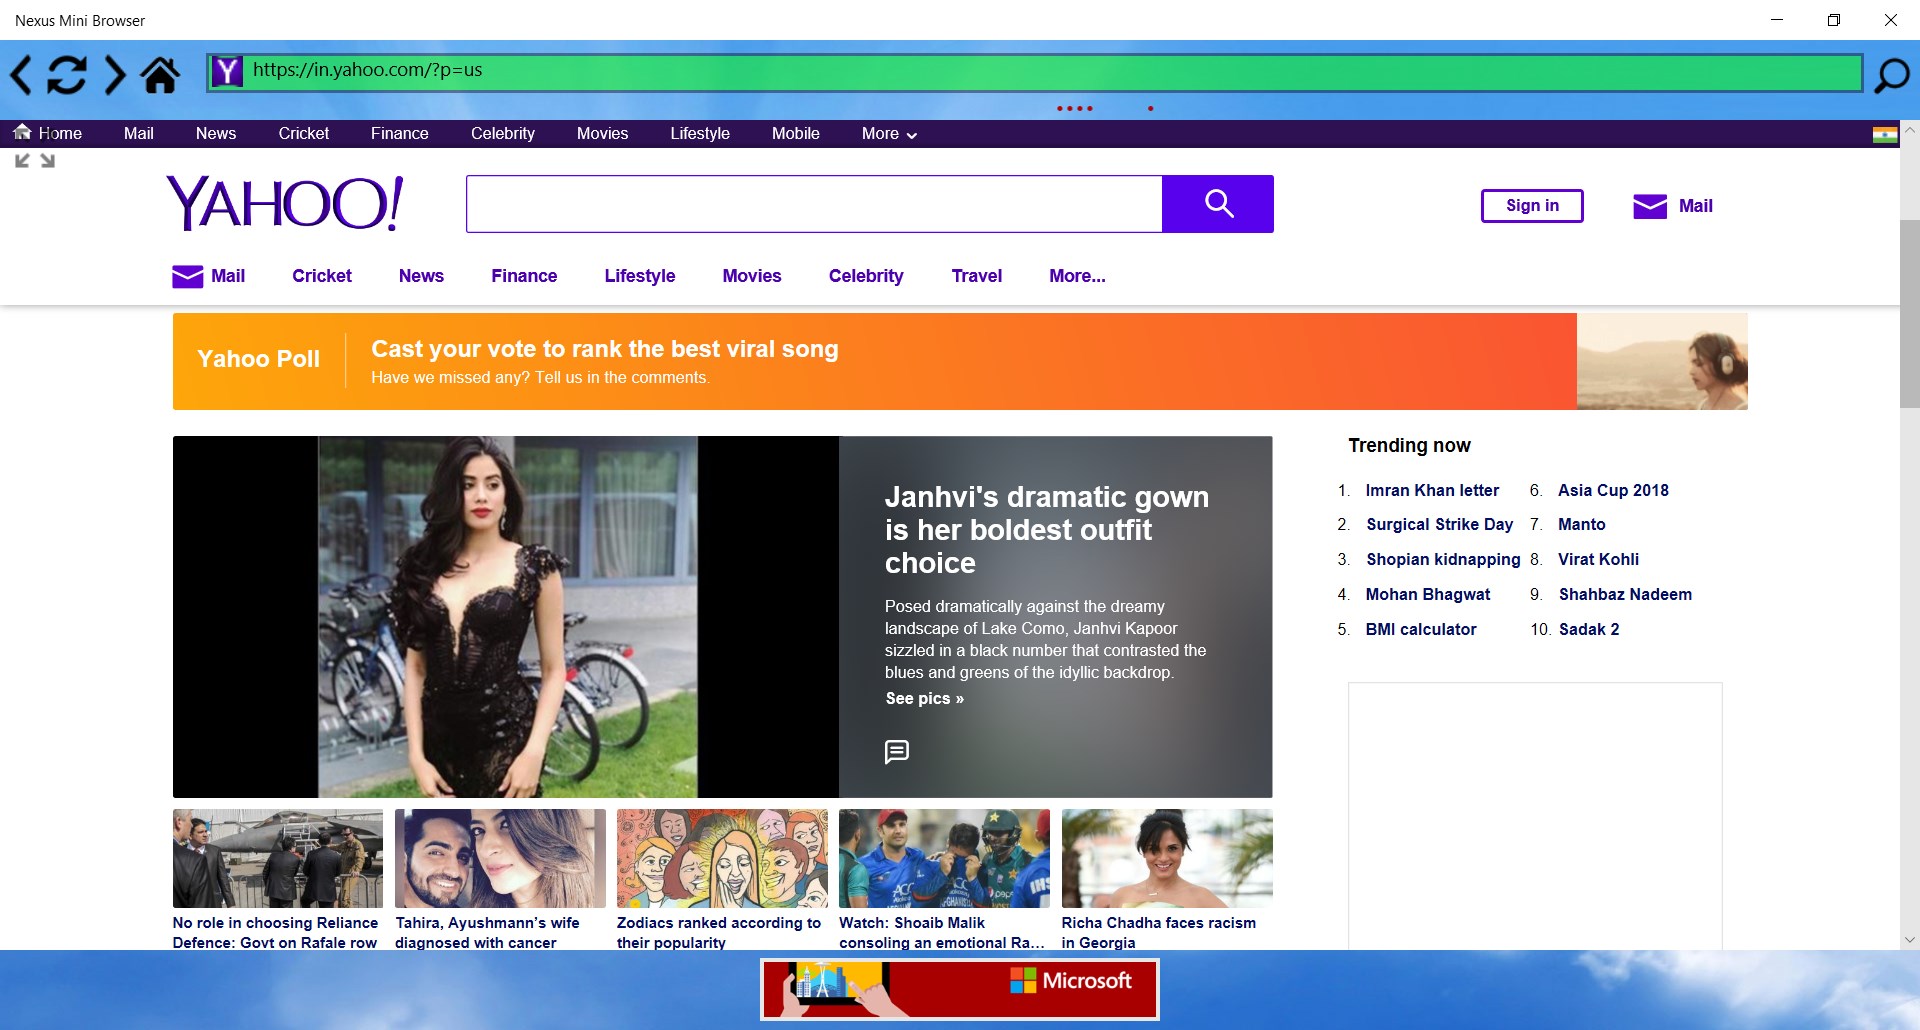Select Cricket in the purple top bar
This screenshot has width=1920, height=1030.
coord(304,134)
